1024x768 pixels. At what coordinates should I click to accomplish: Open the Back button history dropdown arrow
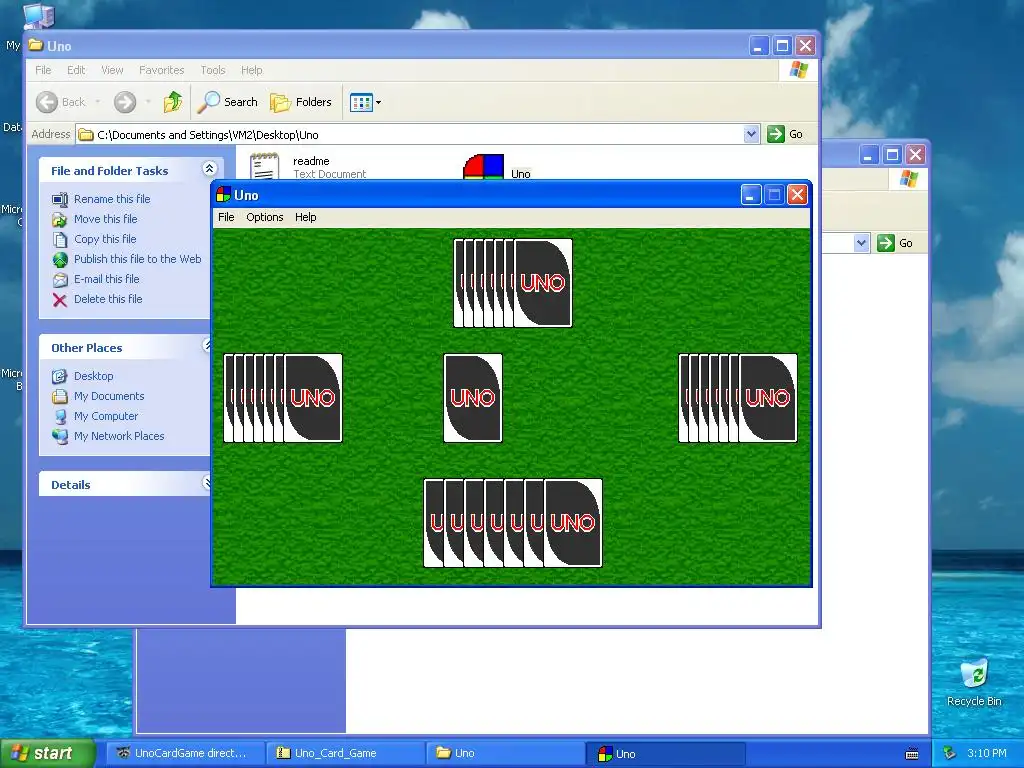tap(98, 102)
